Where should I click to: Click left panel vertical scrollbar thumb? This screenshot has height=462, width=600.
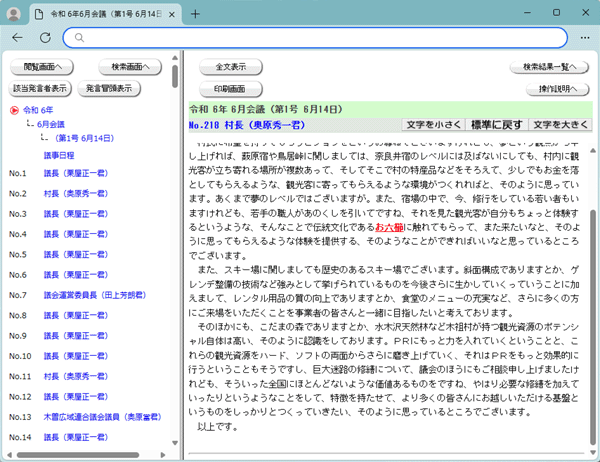point(175,76)
